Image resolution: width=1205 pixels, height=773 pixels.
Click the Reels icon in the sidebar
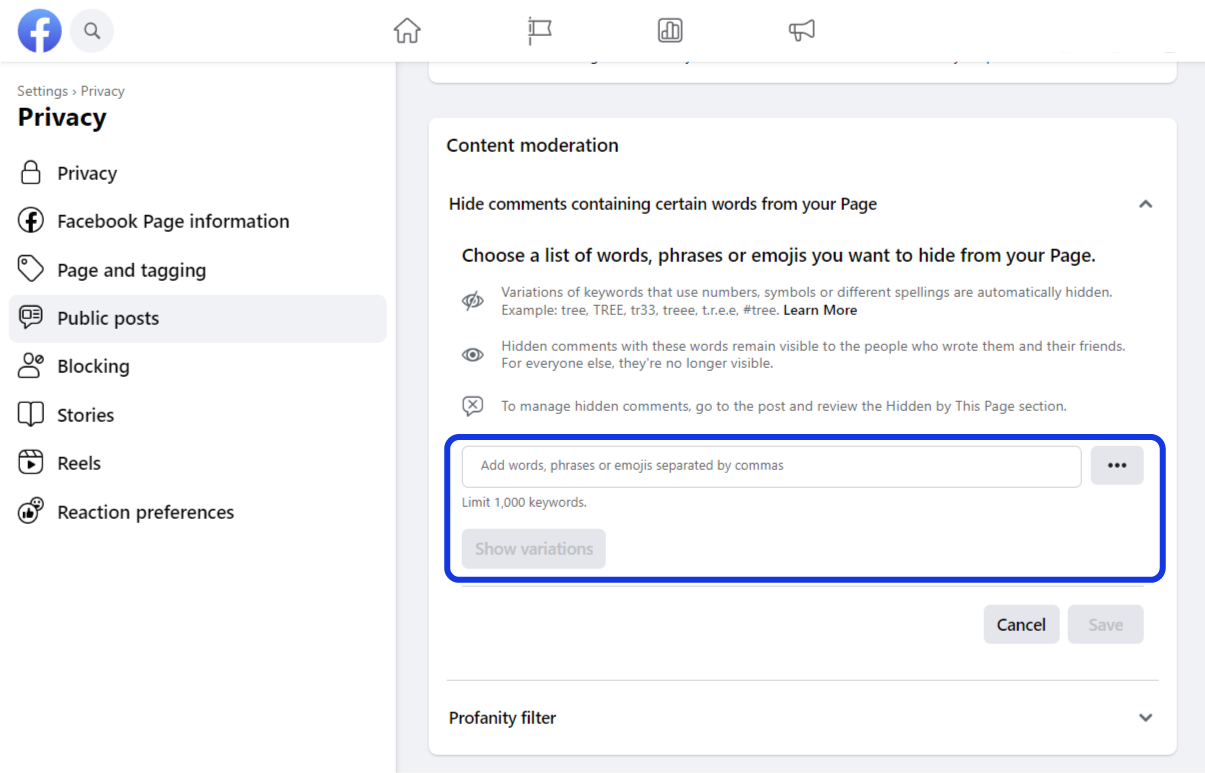pyautogui.click(x=31, y=462)
